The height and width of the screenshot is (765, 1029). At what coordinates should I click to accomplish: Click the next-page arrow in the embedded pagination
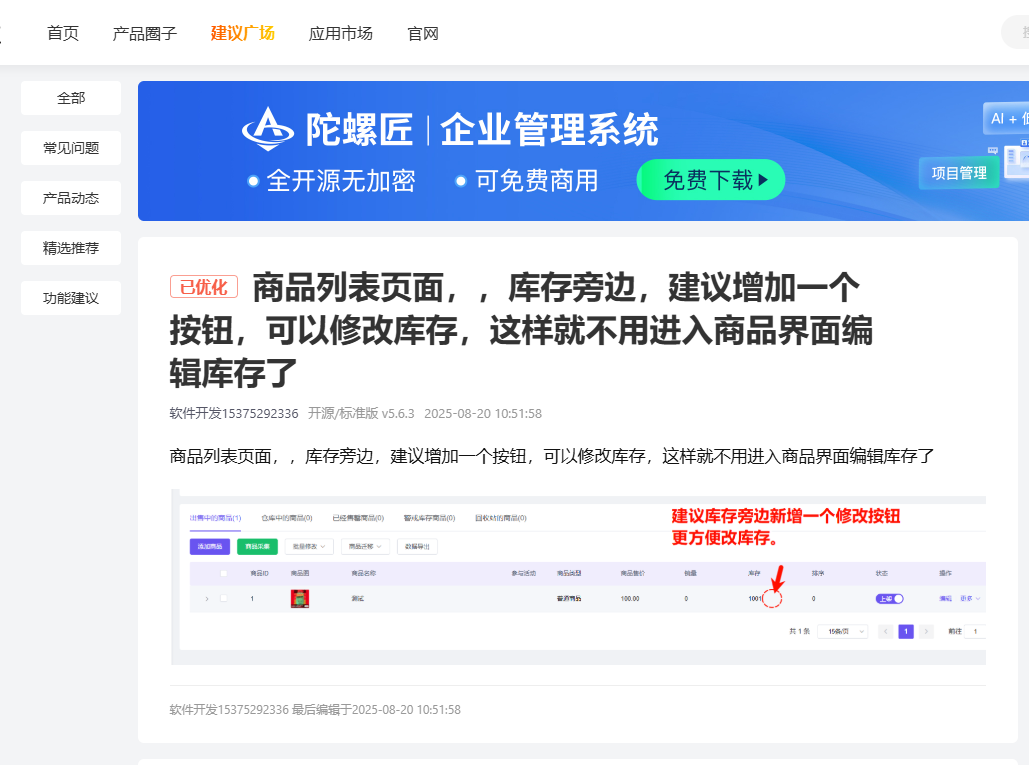[x=926, y=631]
